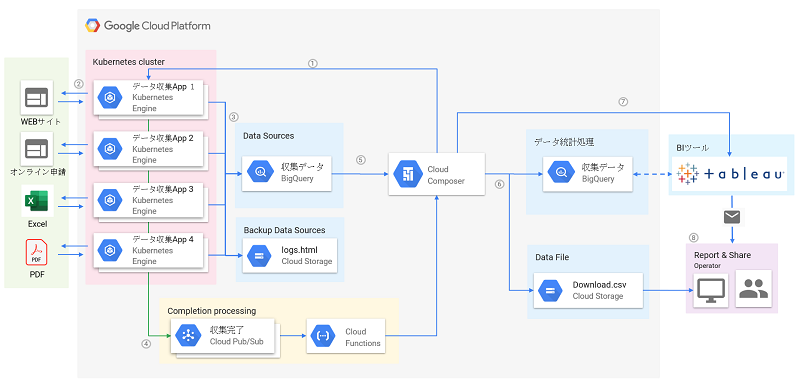Click the Cloud Composer hexagon icon

click(x=408, y=175)
